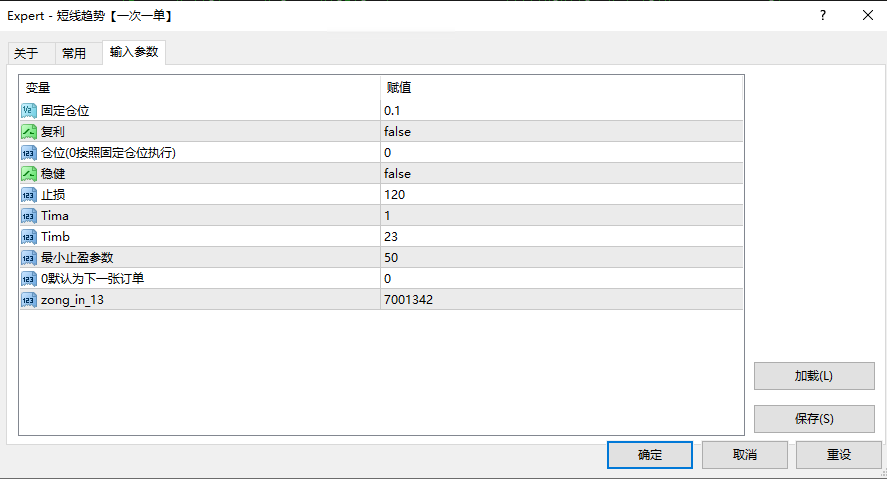
Task: Click the icon beside zong_in_13
Action: 28,300
